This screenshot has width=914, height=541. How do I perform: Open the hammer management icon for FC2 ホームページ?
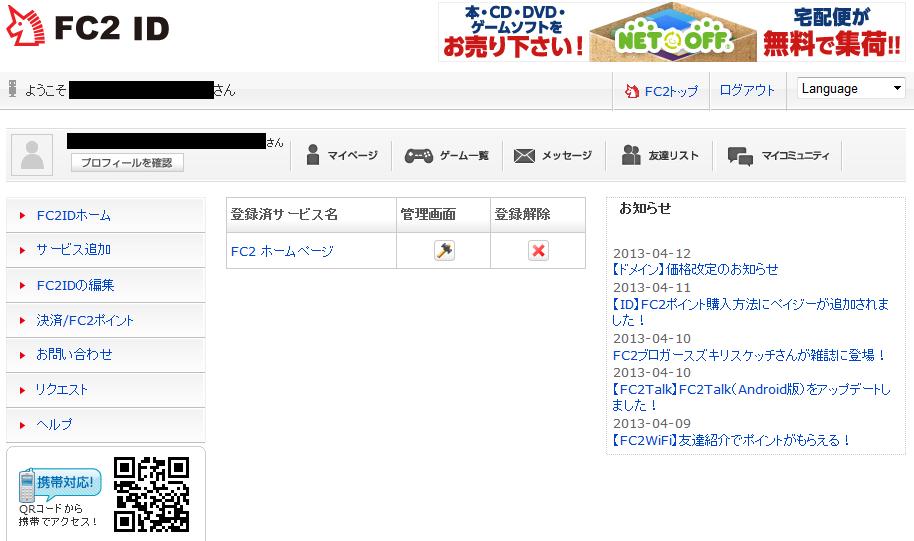point(444,251)
